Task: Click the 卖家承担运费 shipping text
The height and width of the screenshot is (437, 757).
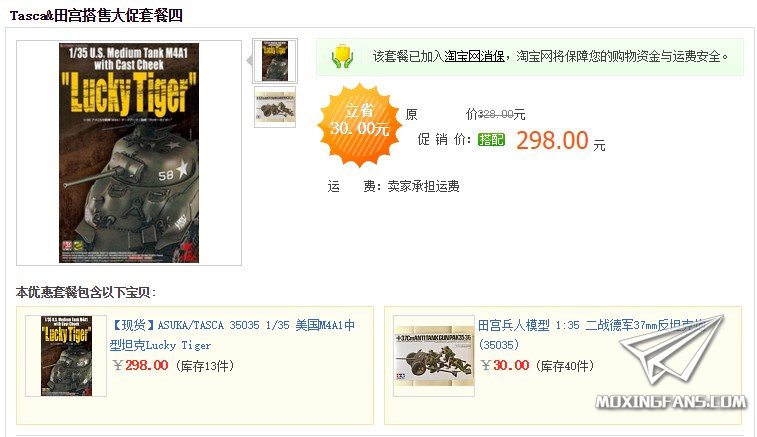Action: (423, 186)
